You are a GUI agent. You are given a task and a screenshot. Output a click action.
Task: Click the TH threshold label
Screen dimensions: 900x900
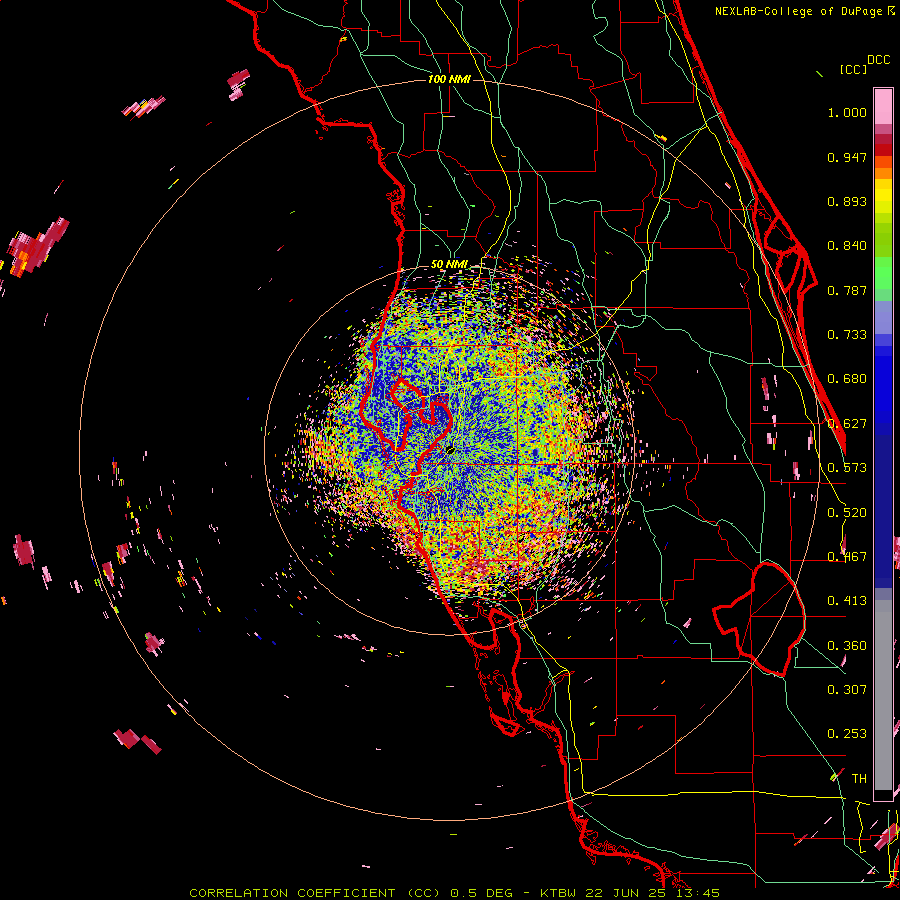(859, 779)
